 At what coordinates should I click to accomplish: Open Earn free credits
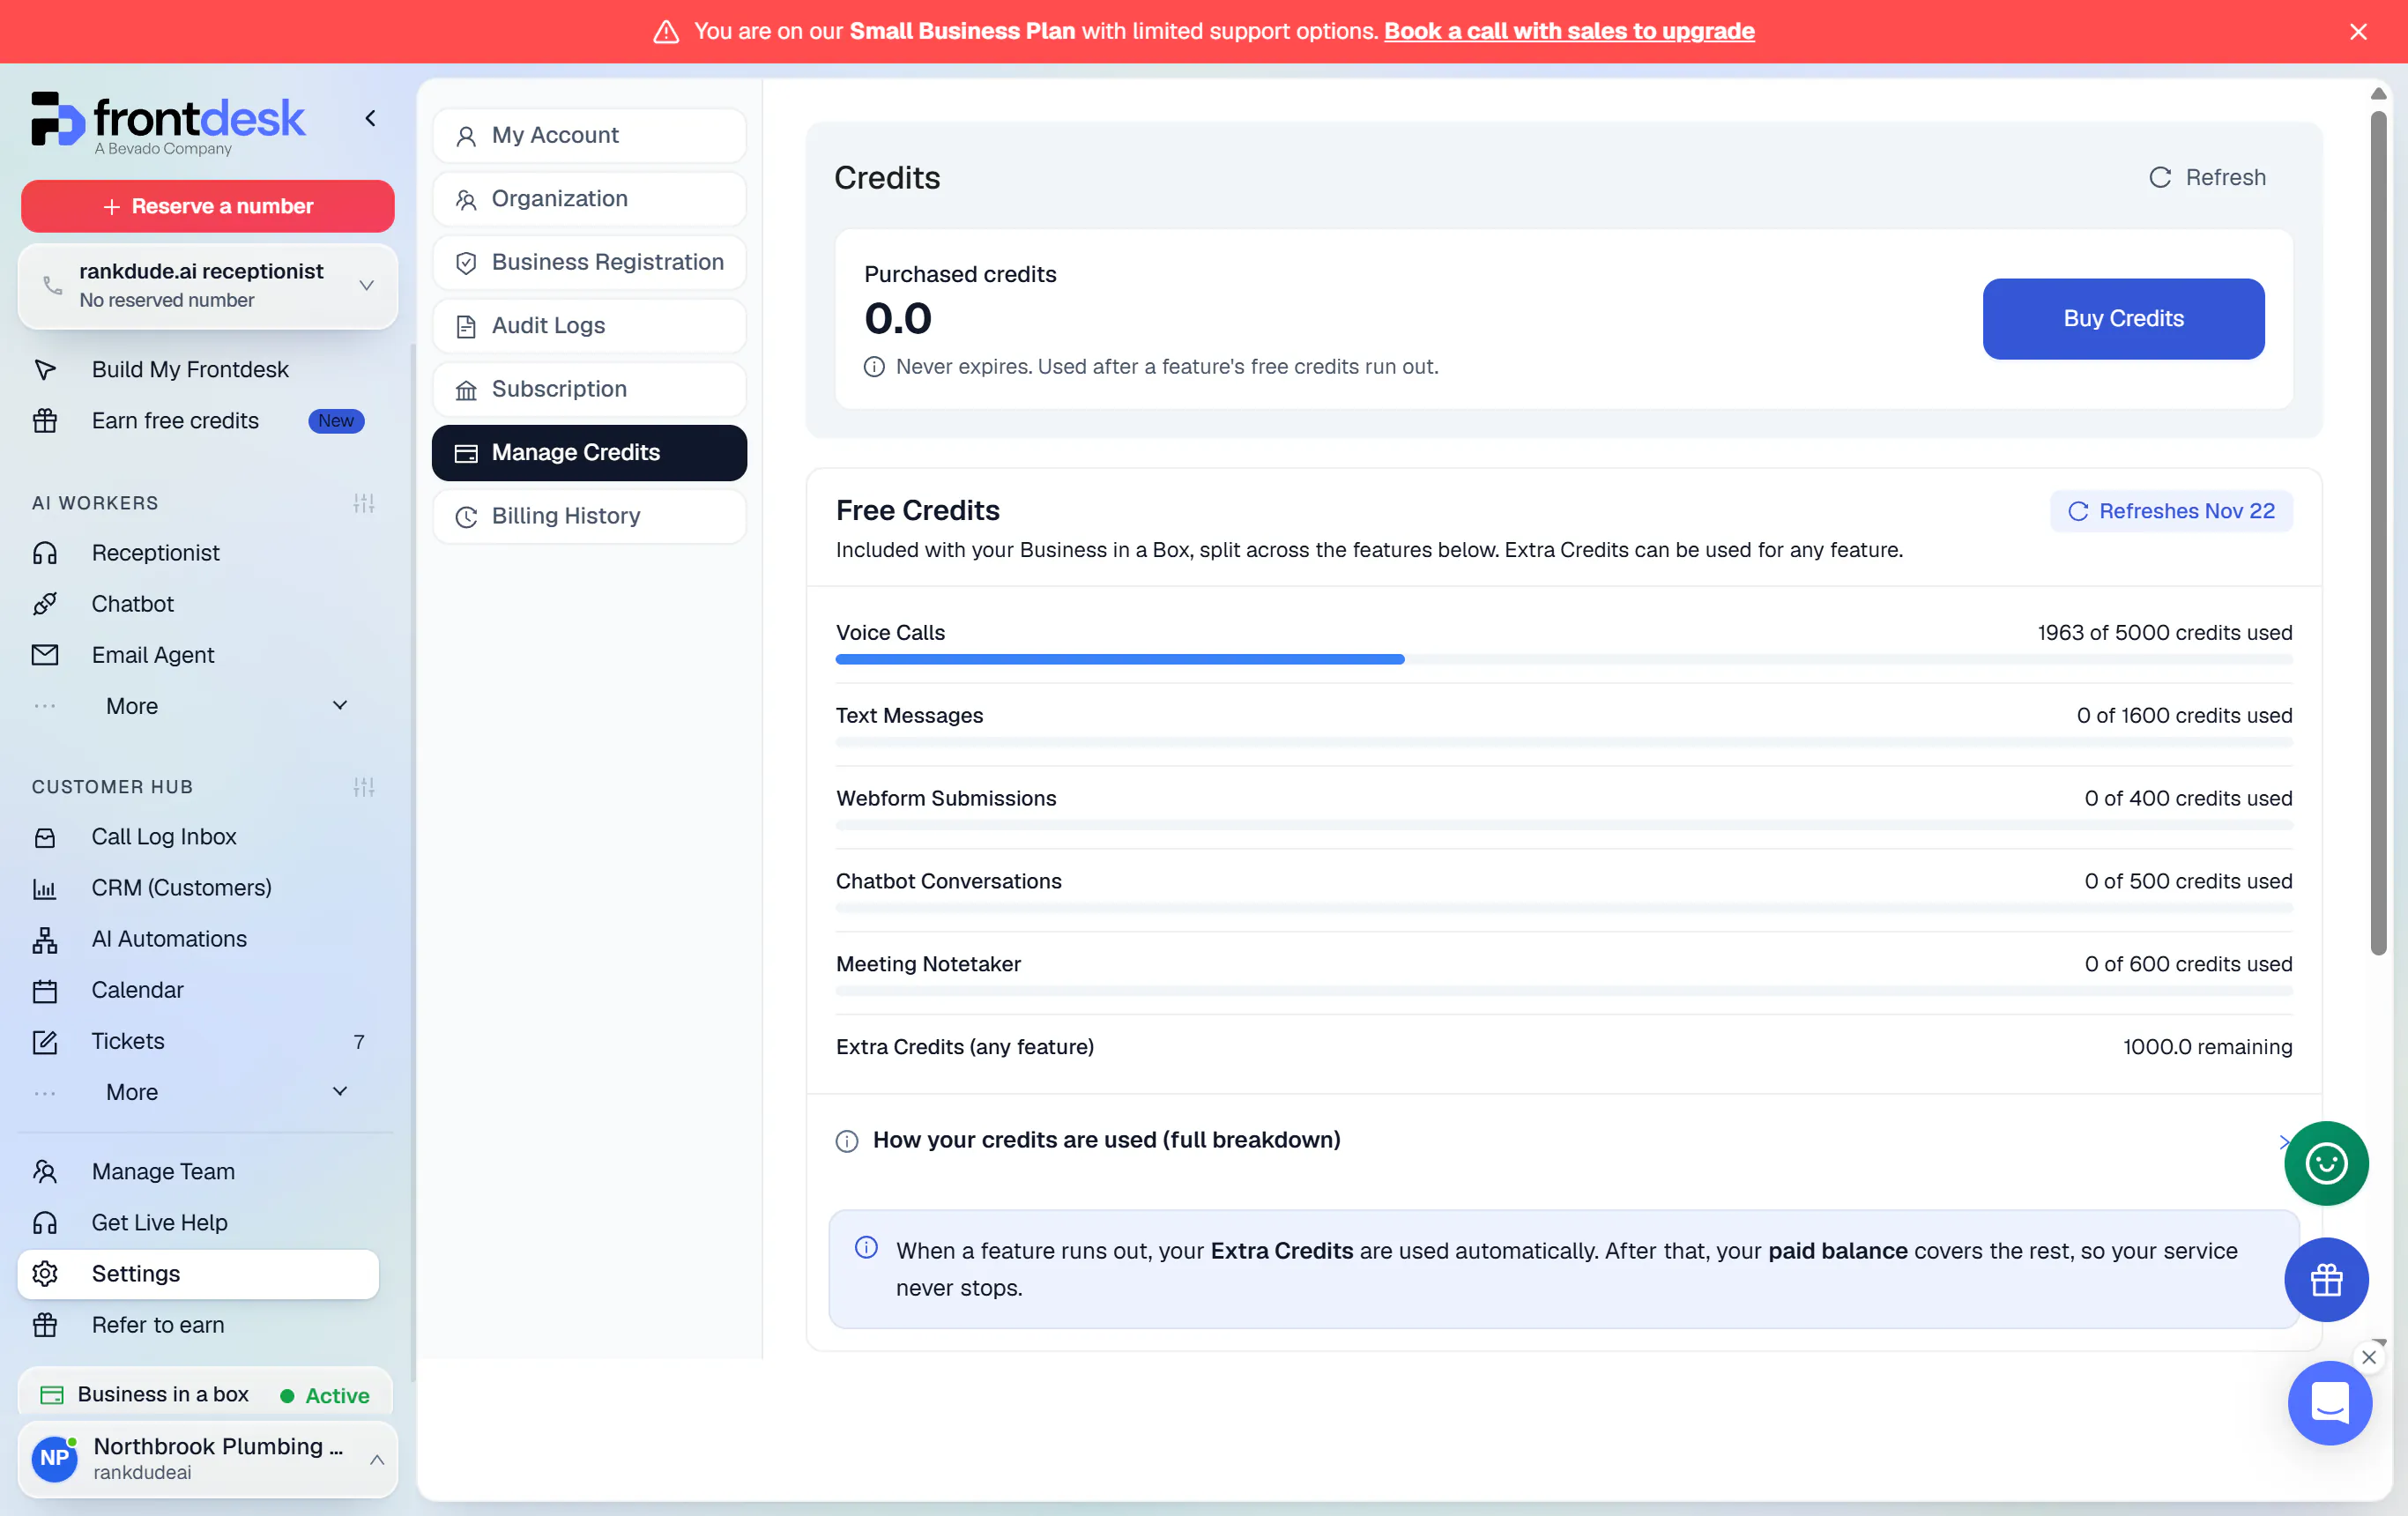(x=198, y=421)
